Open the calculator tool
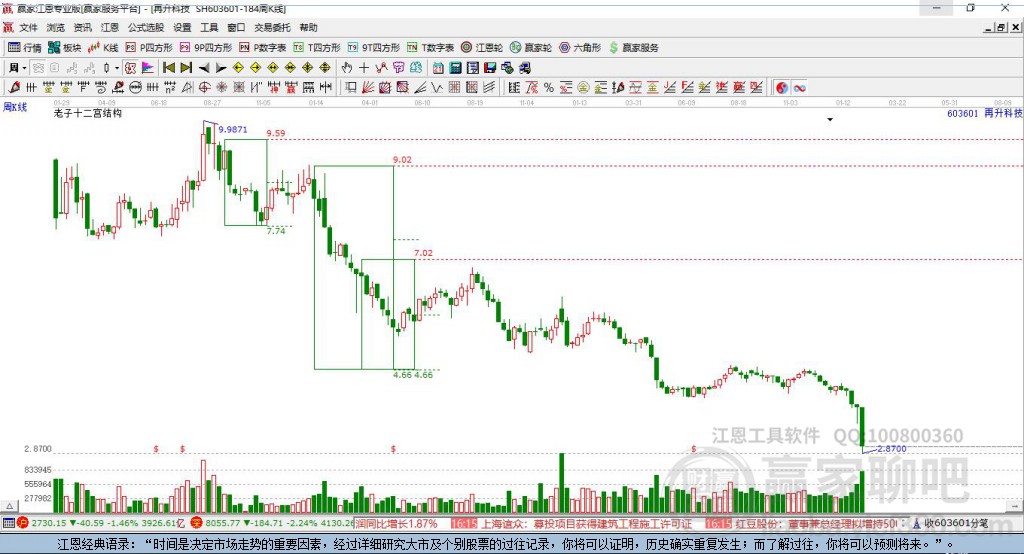Screen dimensions: 1024x554 click(455, 68)
